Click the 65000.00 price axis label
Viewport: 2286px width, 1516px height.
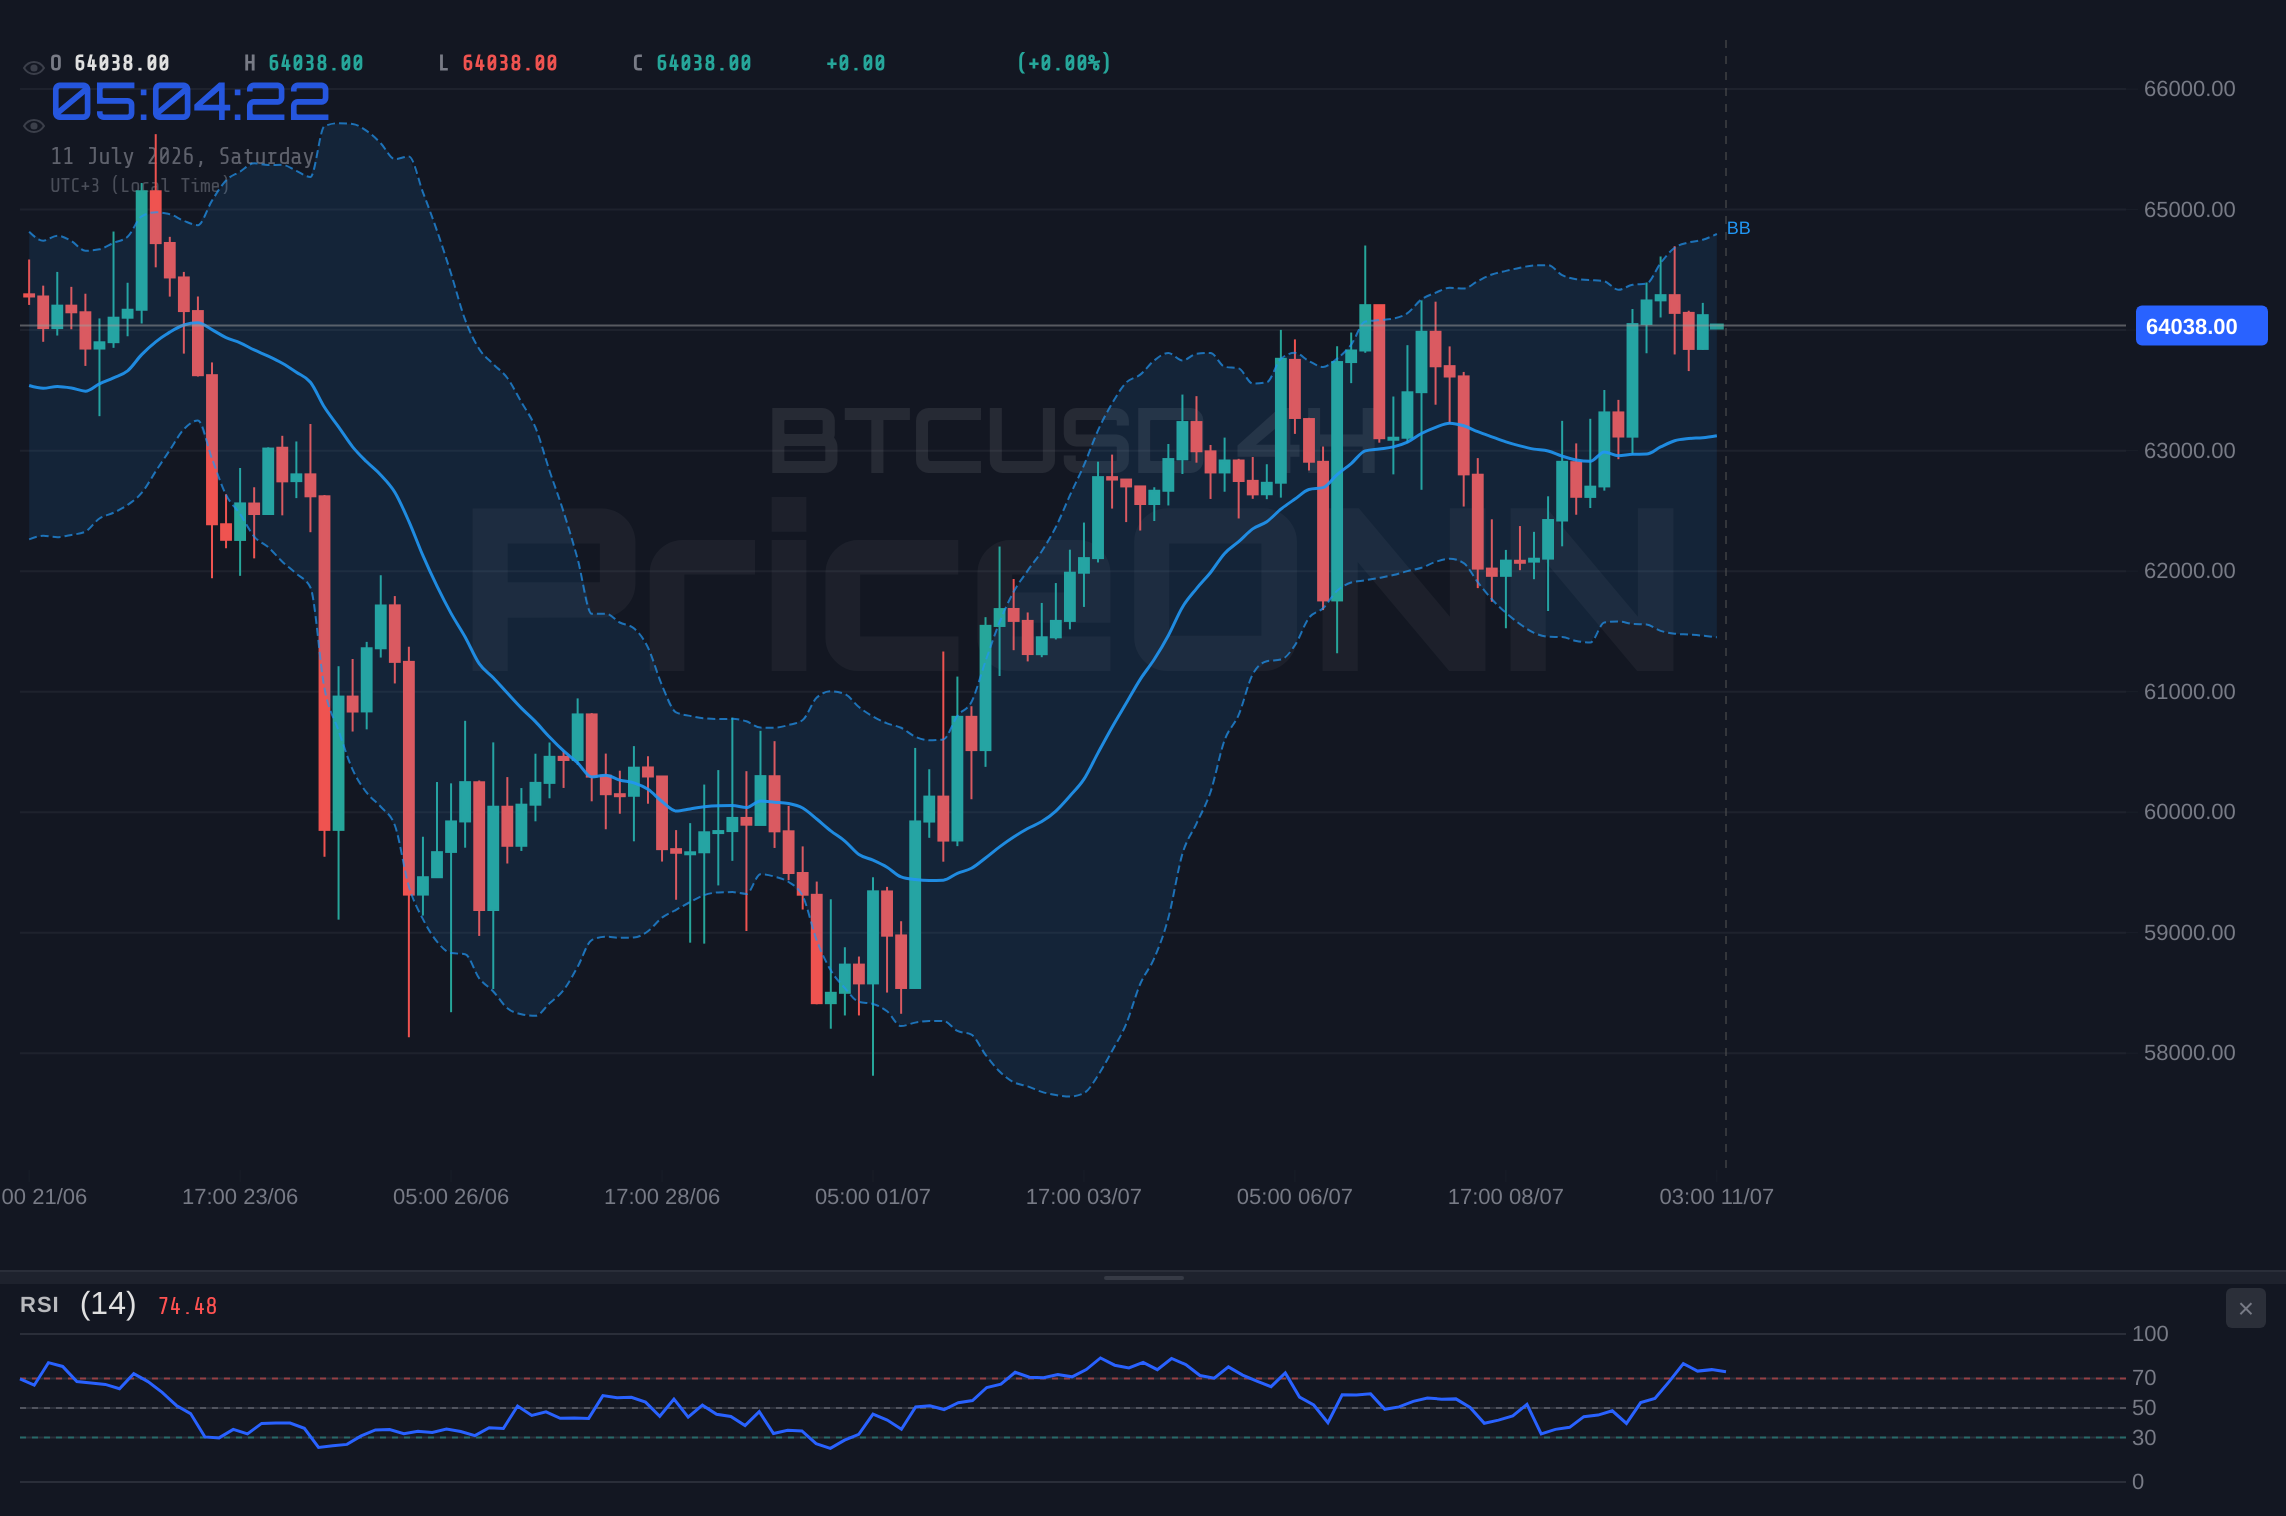2189,210
